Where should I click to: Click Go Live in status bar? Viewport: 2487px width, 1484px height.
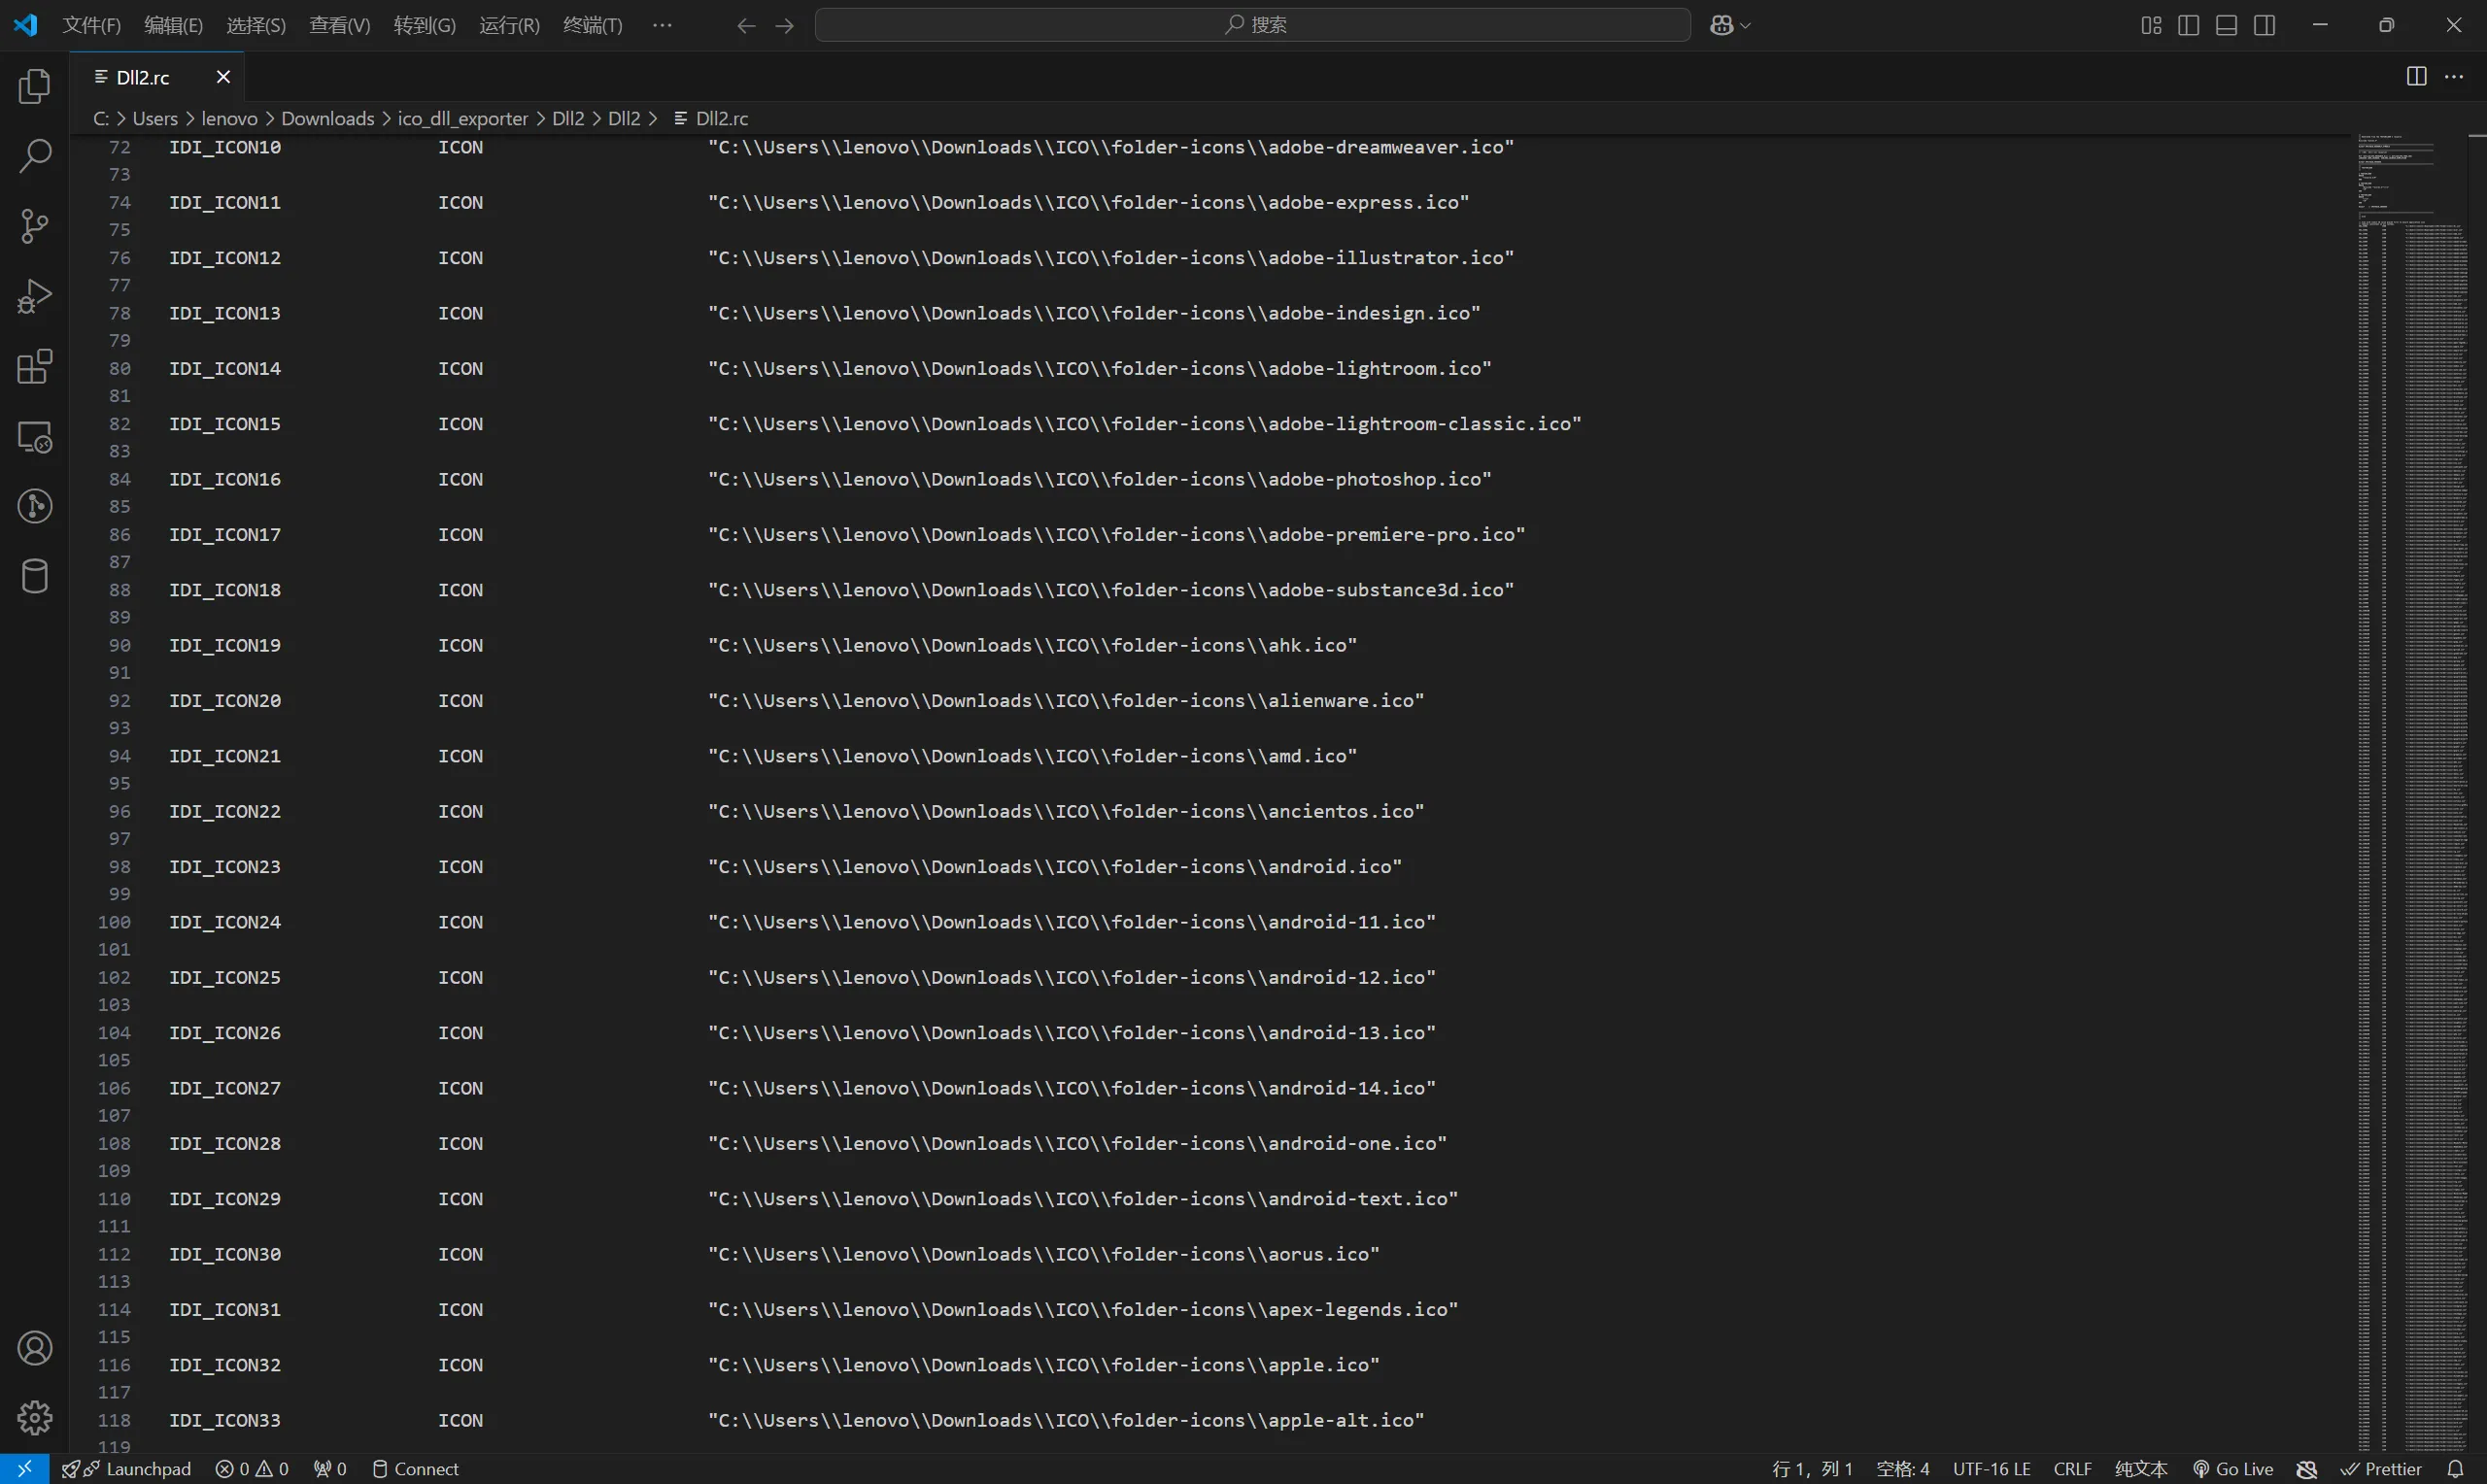tap(2233, 1468)
